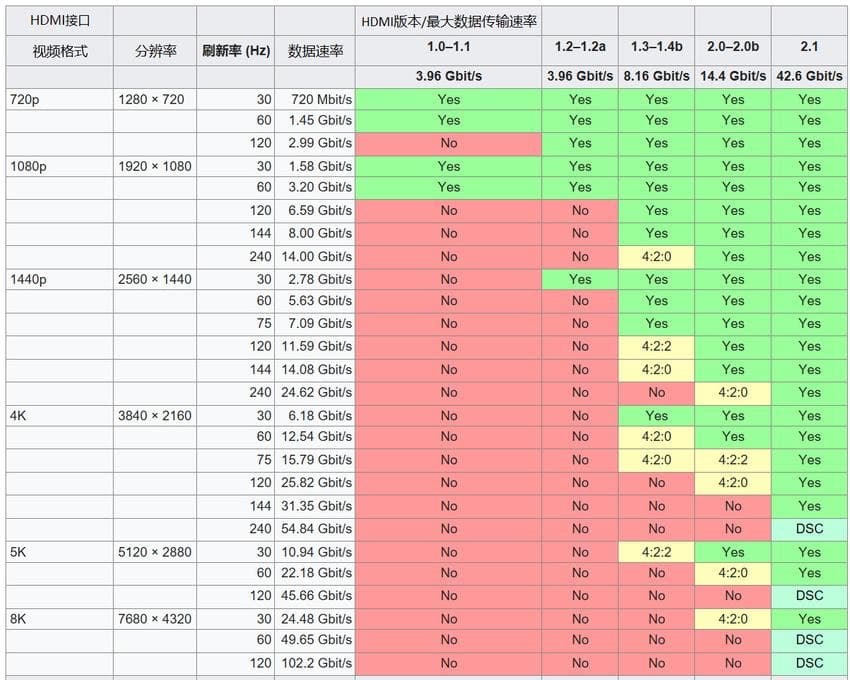
Task: Click the 24.62 Gbit/s data rate
Action: pos(315,393)
